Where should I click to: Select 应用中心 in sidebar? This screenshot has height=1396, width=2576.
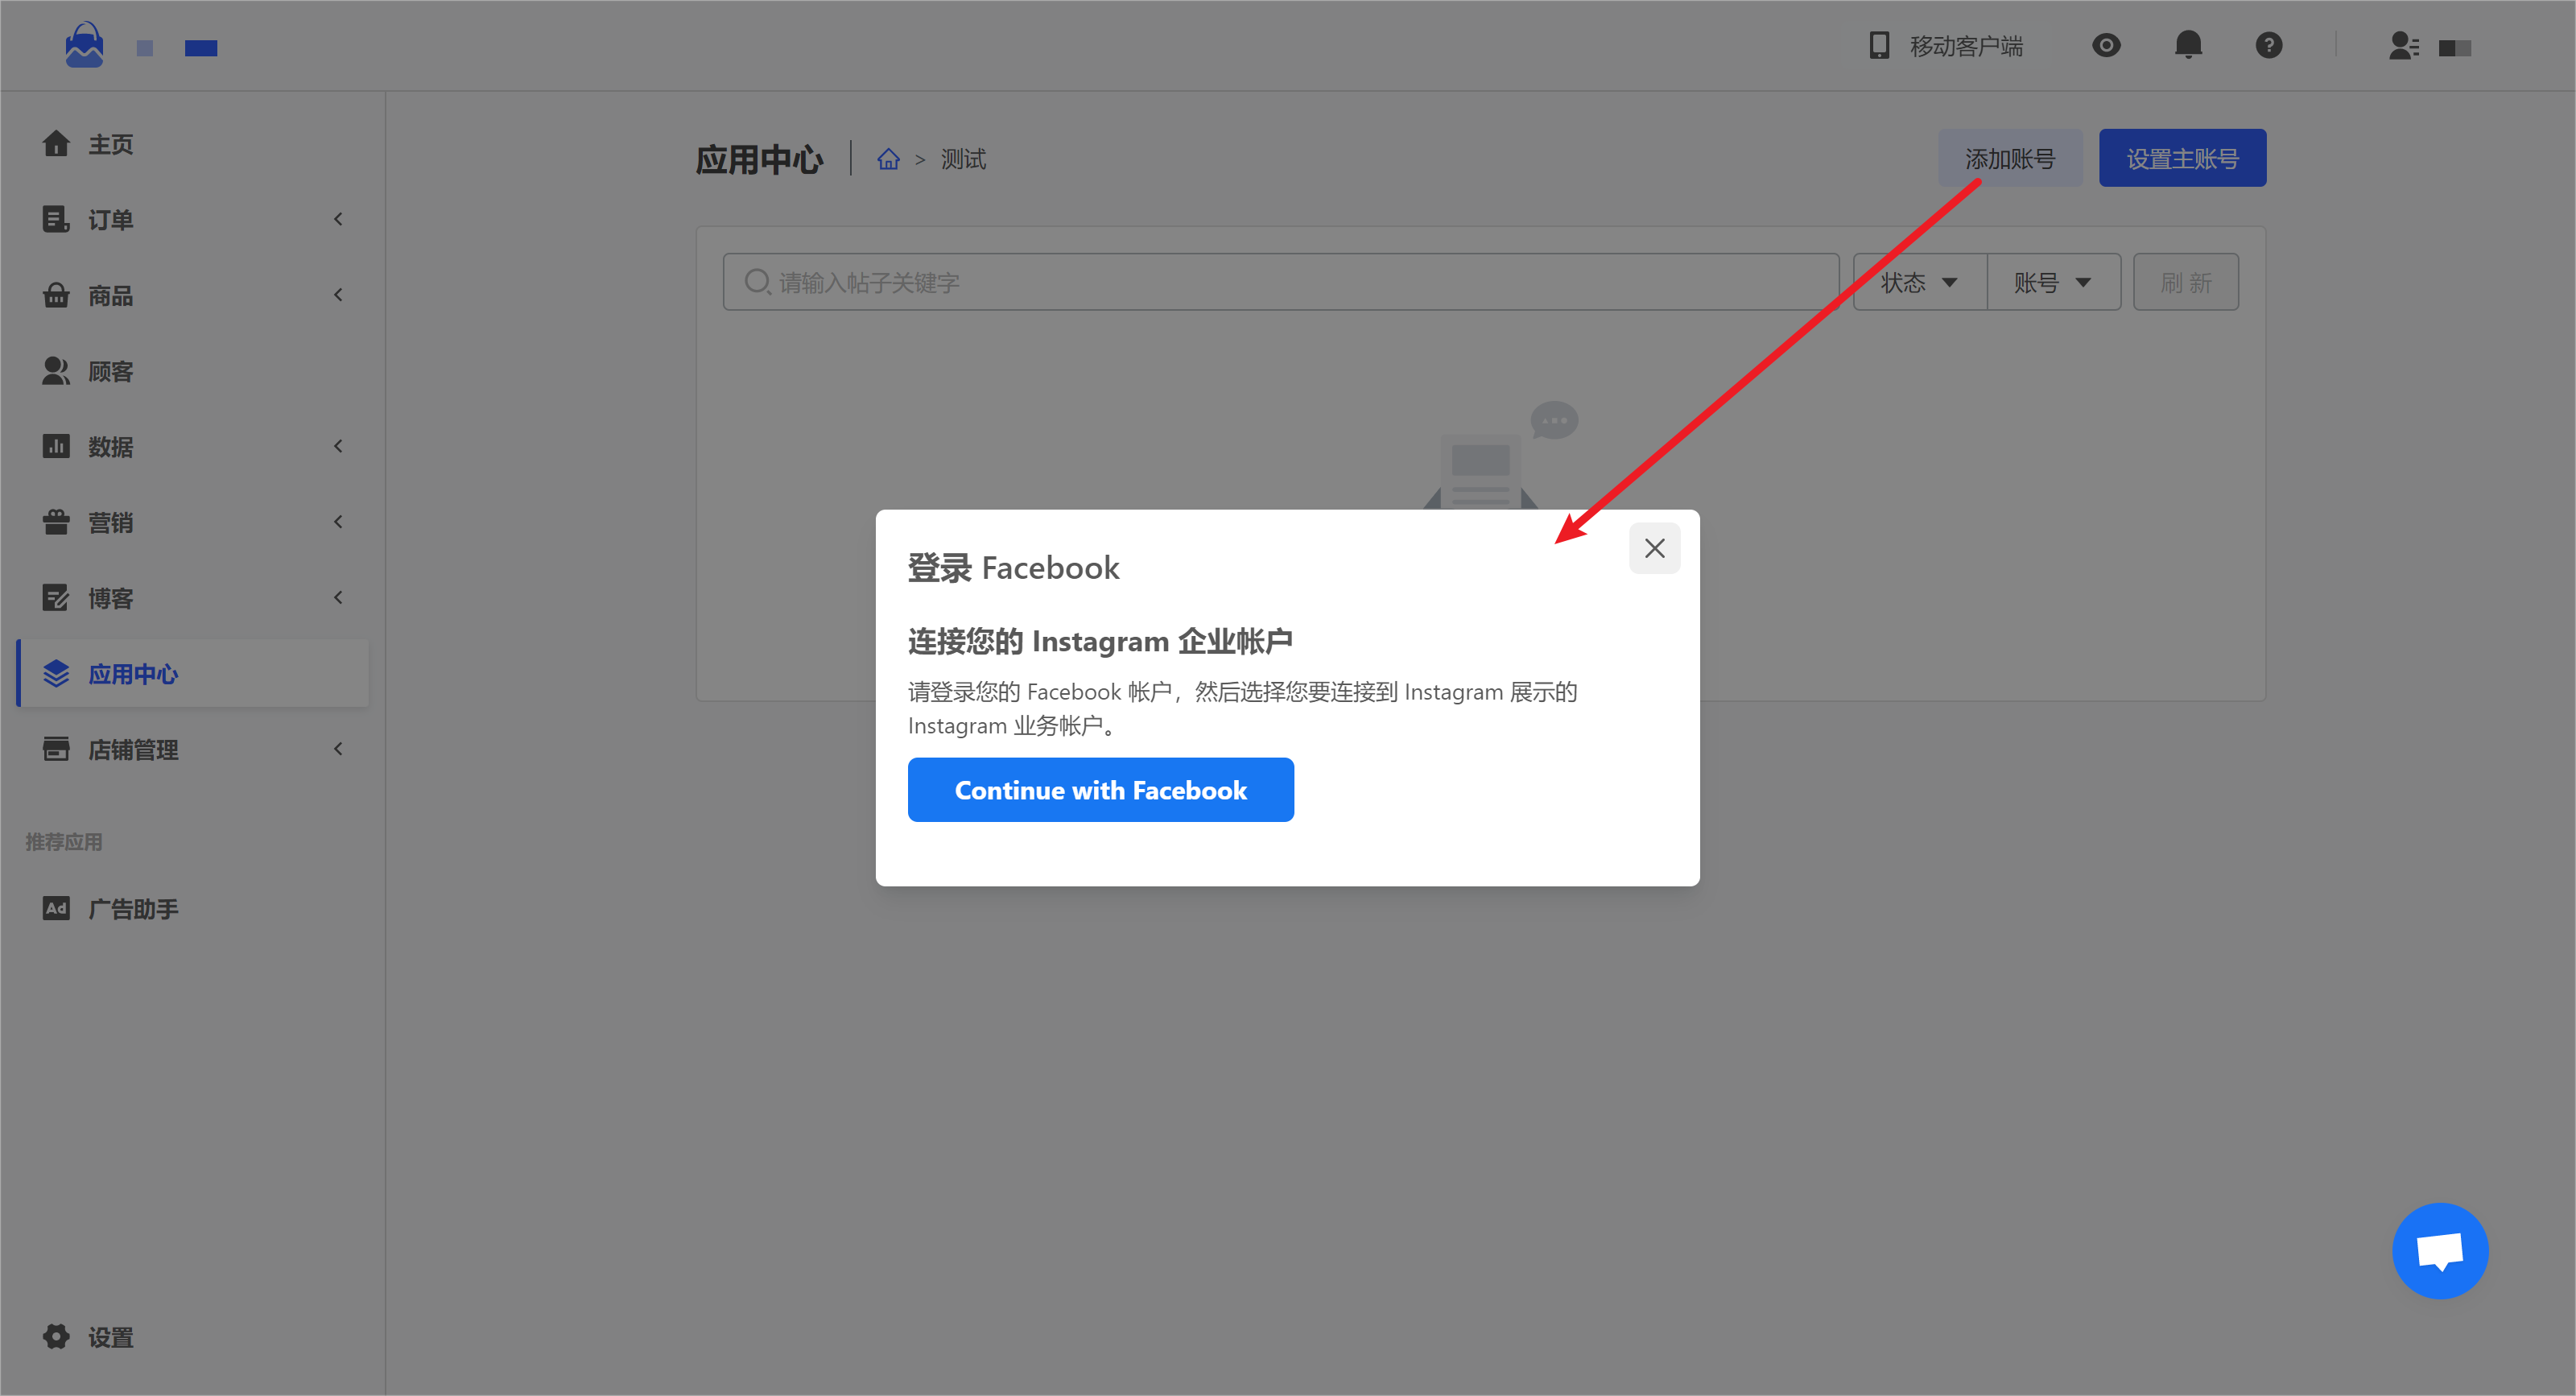(x=192, y=674)
